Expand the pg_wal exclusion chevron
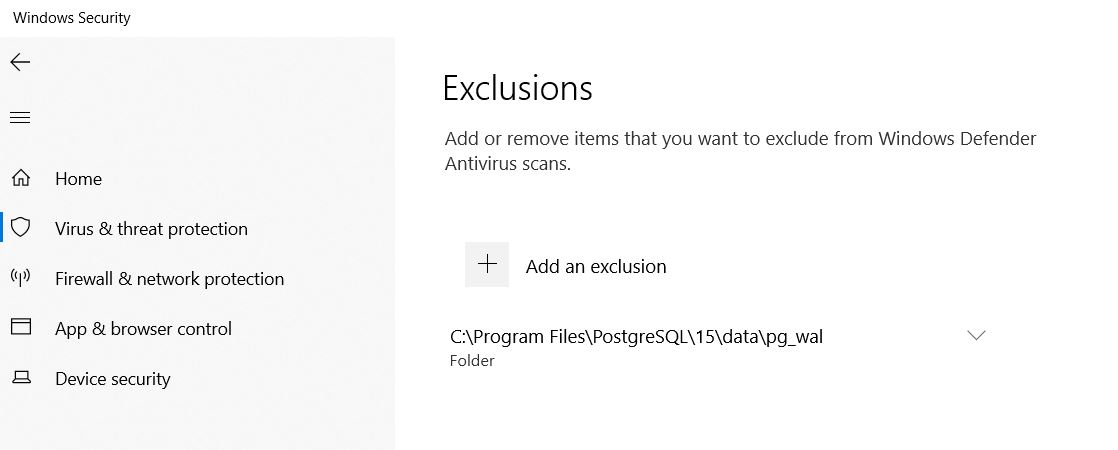The image size is (1118, 450). (x=977, y=336)
